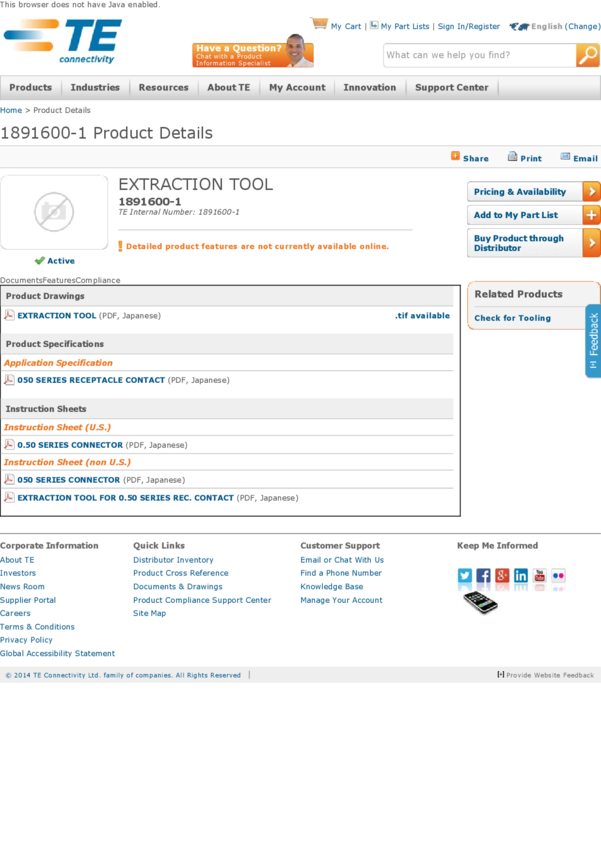Open the YouTube social icon
The image size is (601, 850).
point(540,575)
